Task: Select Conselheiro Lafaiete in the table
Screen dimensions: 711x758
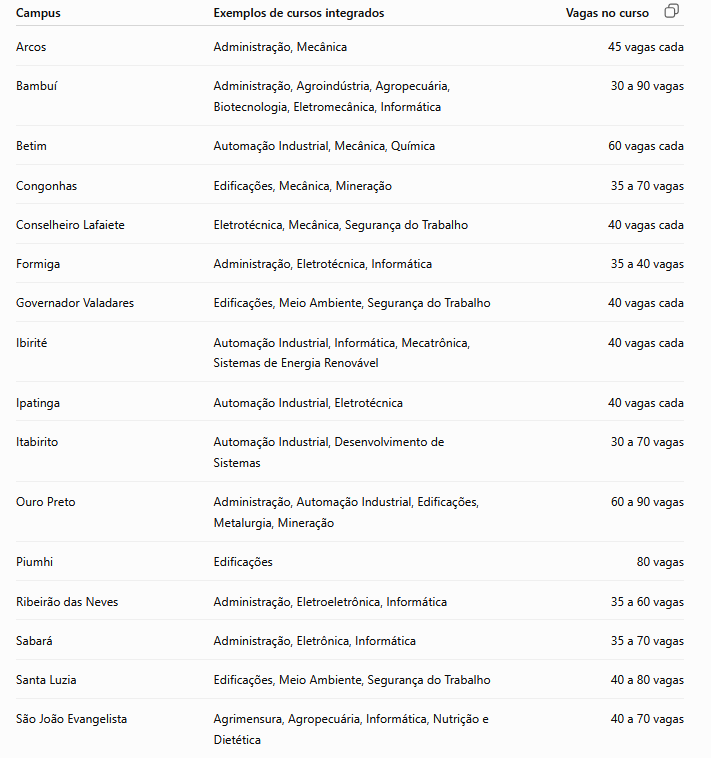Action: [70, 225]
